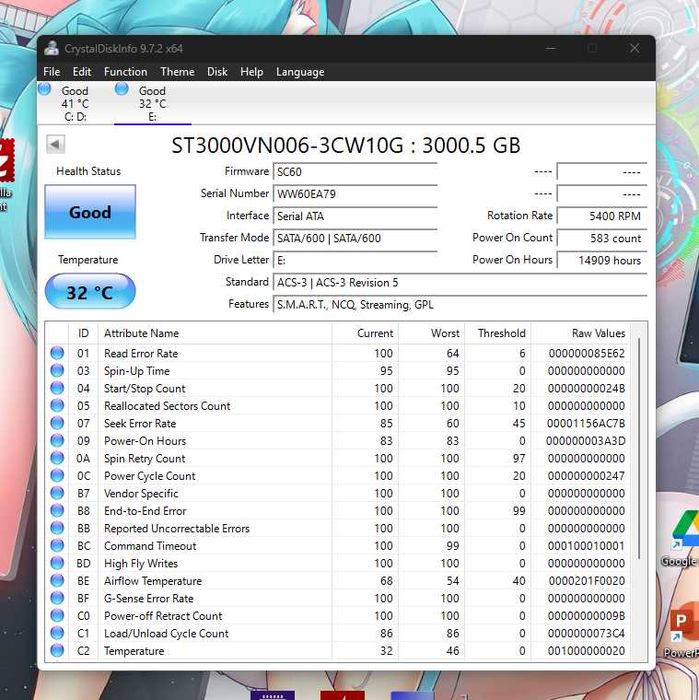This screenshot has height=700, width=699.
Task: Open the Disk menu
Action: click(x=217, y=72)
